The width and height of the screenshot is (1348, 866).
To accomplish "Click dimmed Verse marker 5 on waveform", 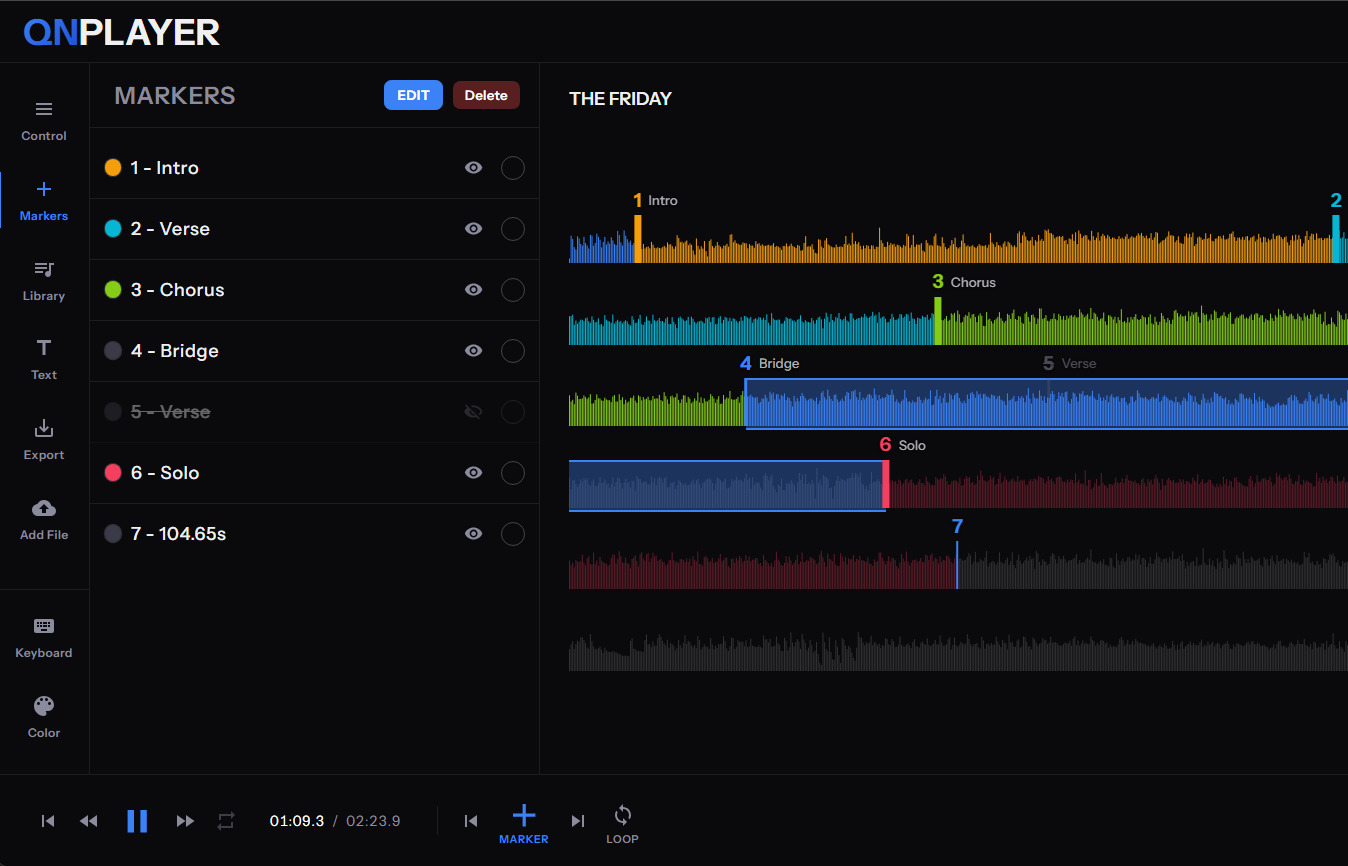I will click(1048, 364).
